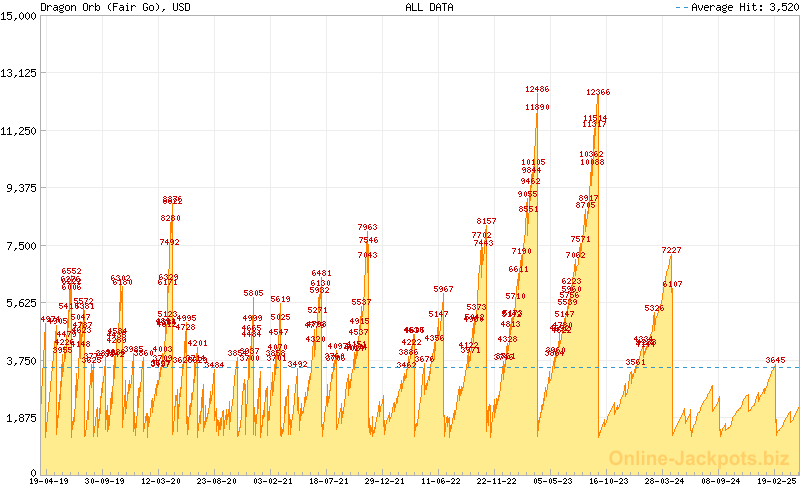The image size is (800, 490).
Task: Click the 7227 hit value label
Action: tap(671, 250)
